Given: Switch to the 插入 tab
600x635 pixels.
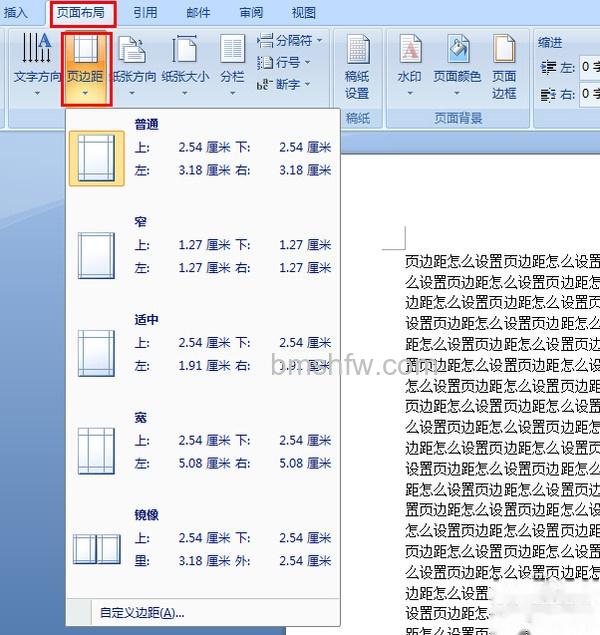Looking at the screenshot, I should [15, 13].
